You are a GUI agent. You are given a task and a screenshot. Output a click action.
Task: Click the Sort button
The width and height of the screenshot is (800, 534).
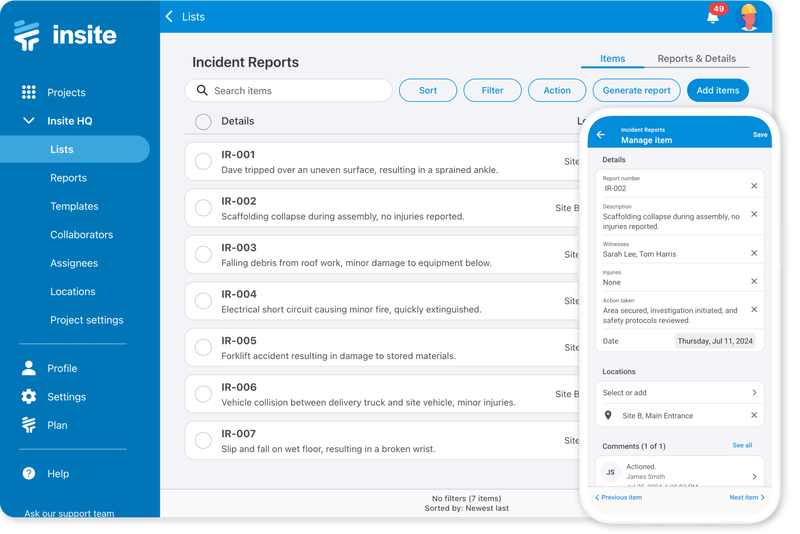[x=428, y=90]
